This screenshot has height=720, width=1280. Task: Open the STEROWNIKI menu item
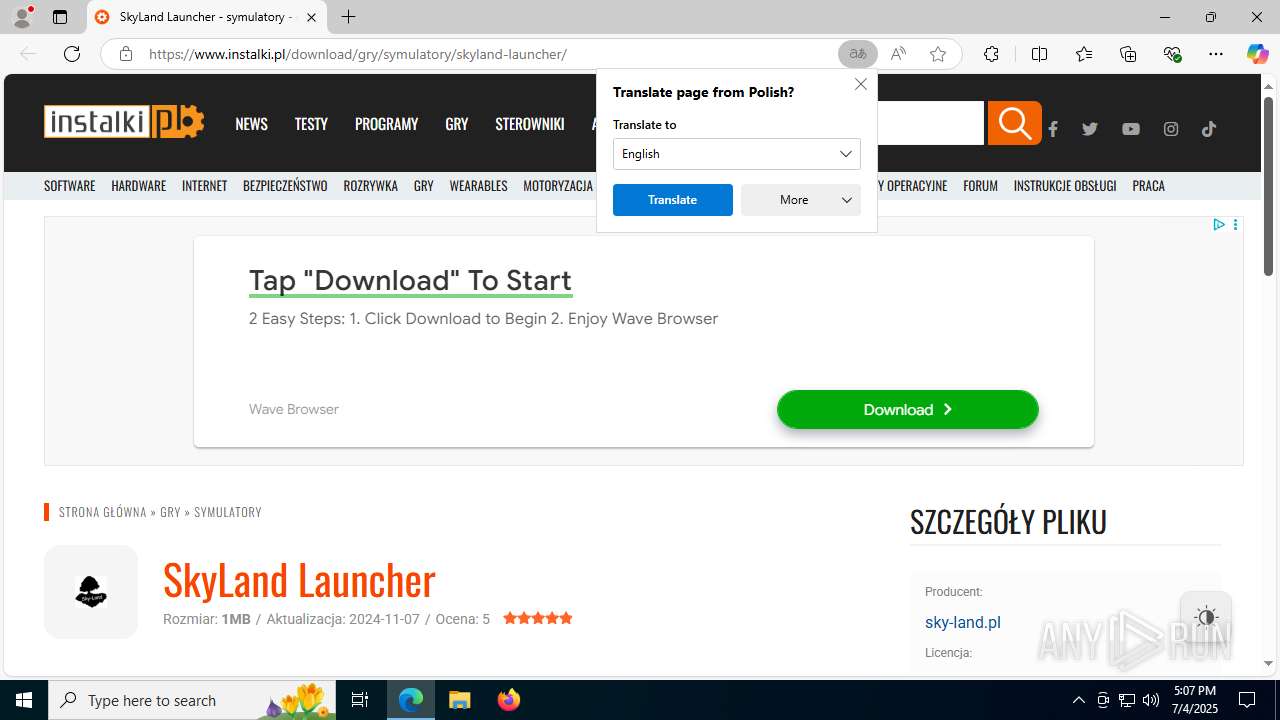[x=530, y=124]
